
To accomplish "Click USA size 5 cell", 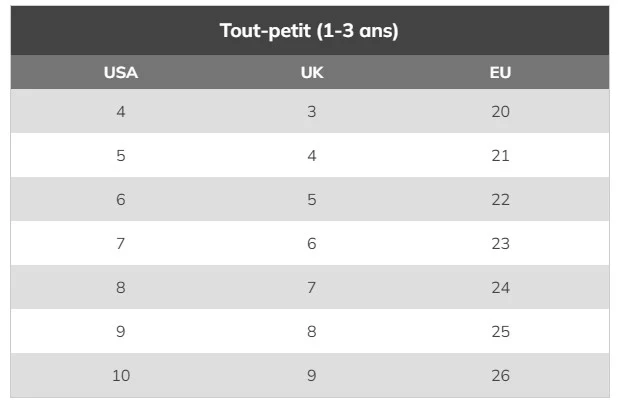I will pyautogui.click(x=121, y=156).
